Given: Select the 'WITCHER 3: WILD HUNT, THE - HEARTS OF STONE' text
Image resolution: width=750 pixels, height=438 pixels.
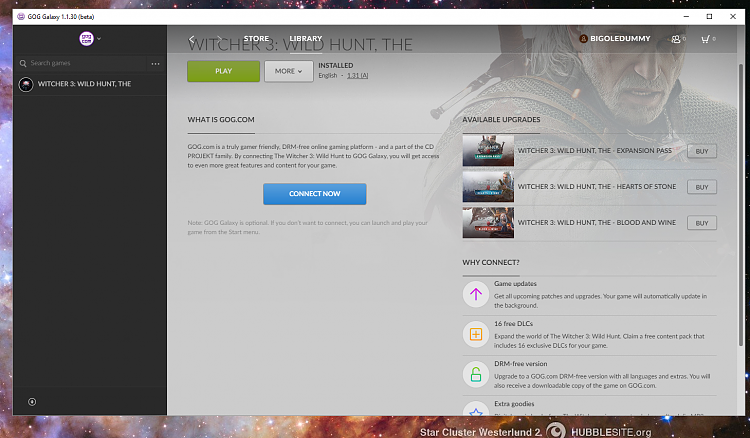Looking at the screenshot, I should [597, 186].
